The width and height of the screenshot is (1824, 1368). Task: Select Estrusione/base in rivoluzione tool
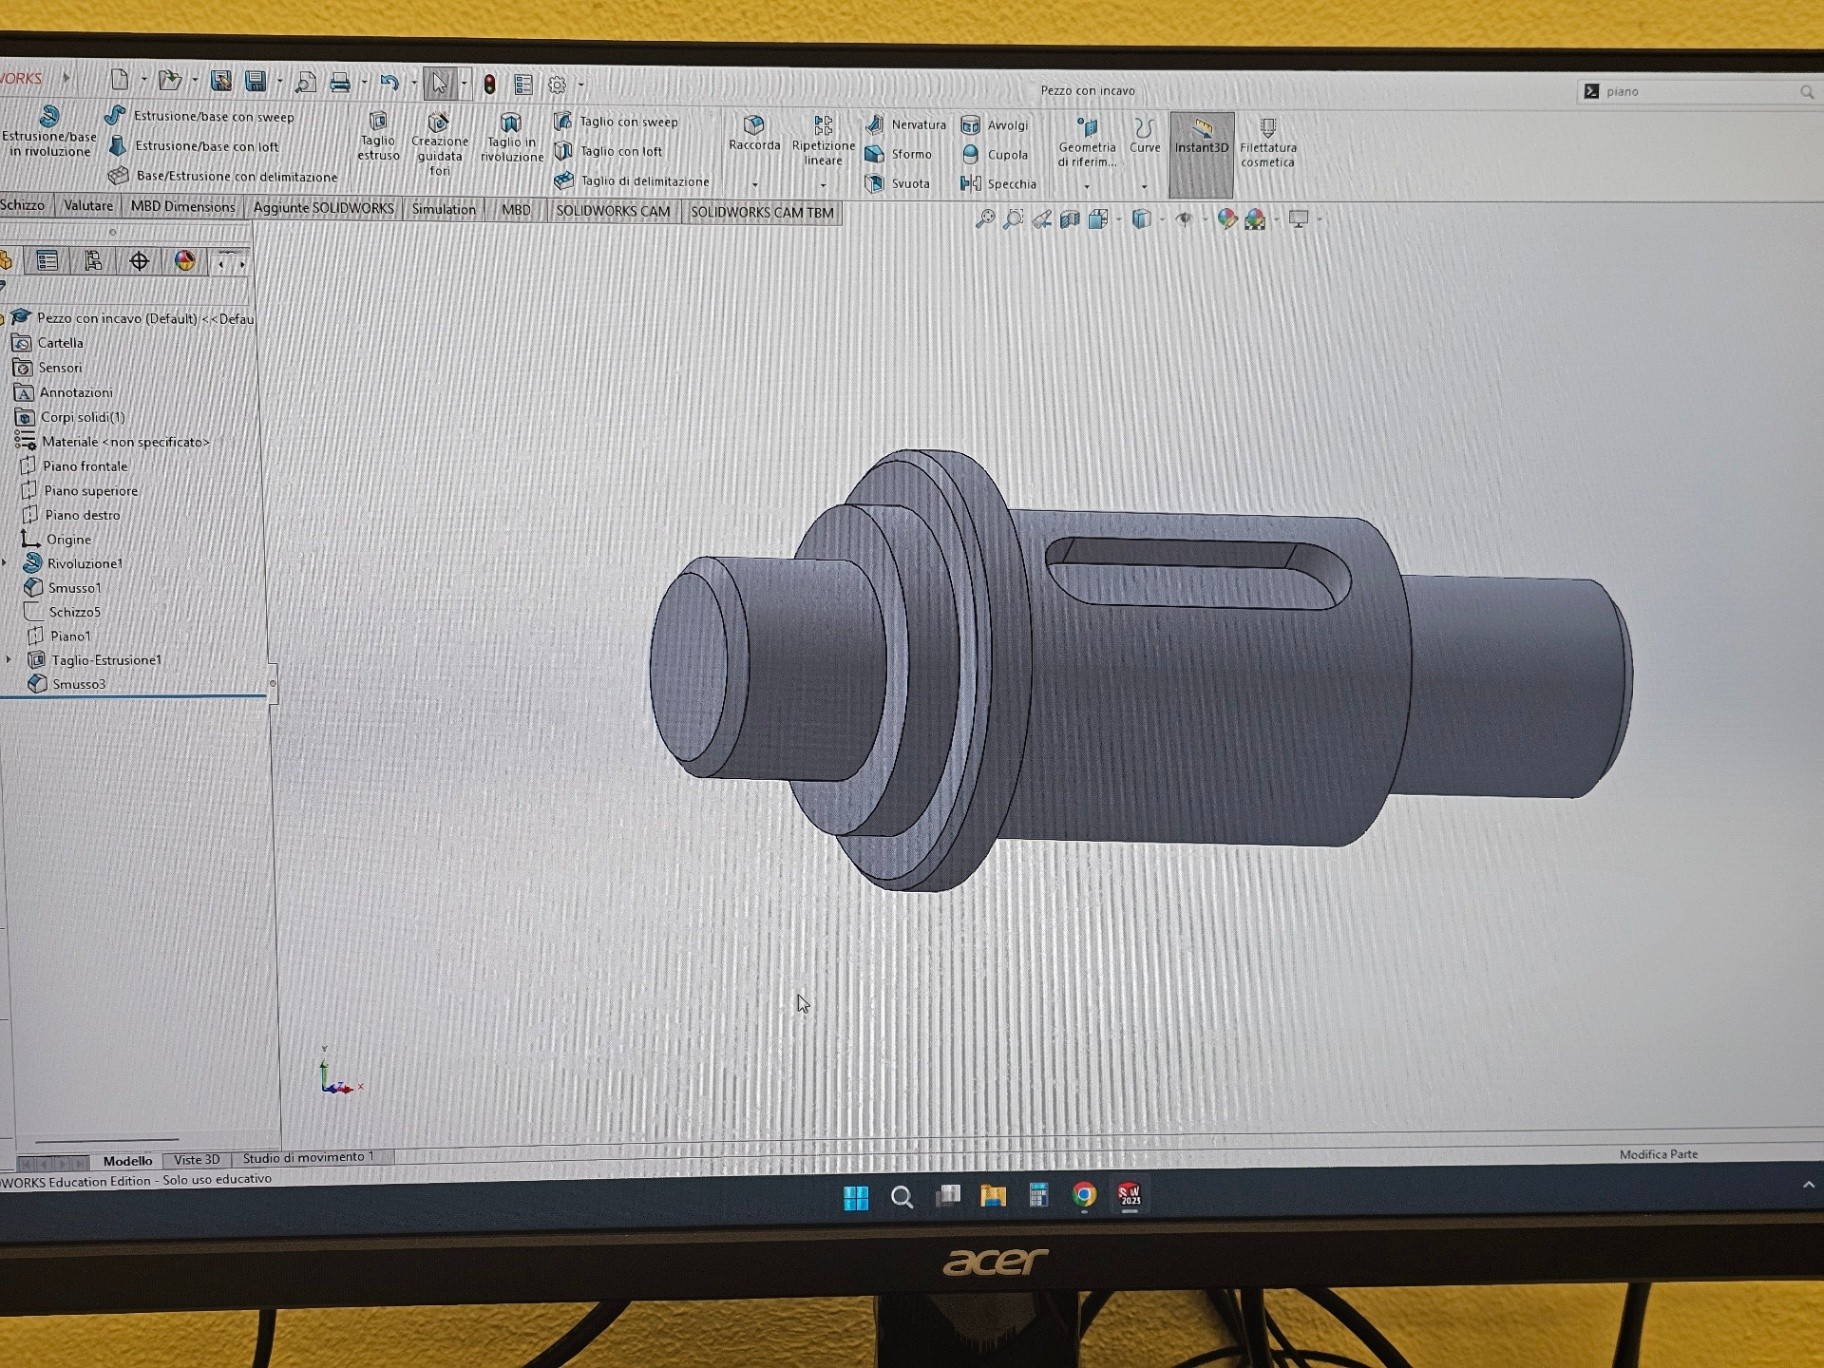click(x=49, y=131)
